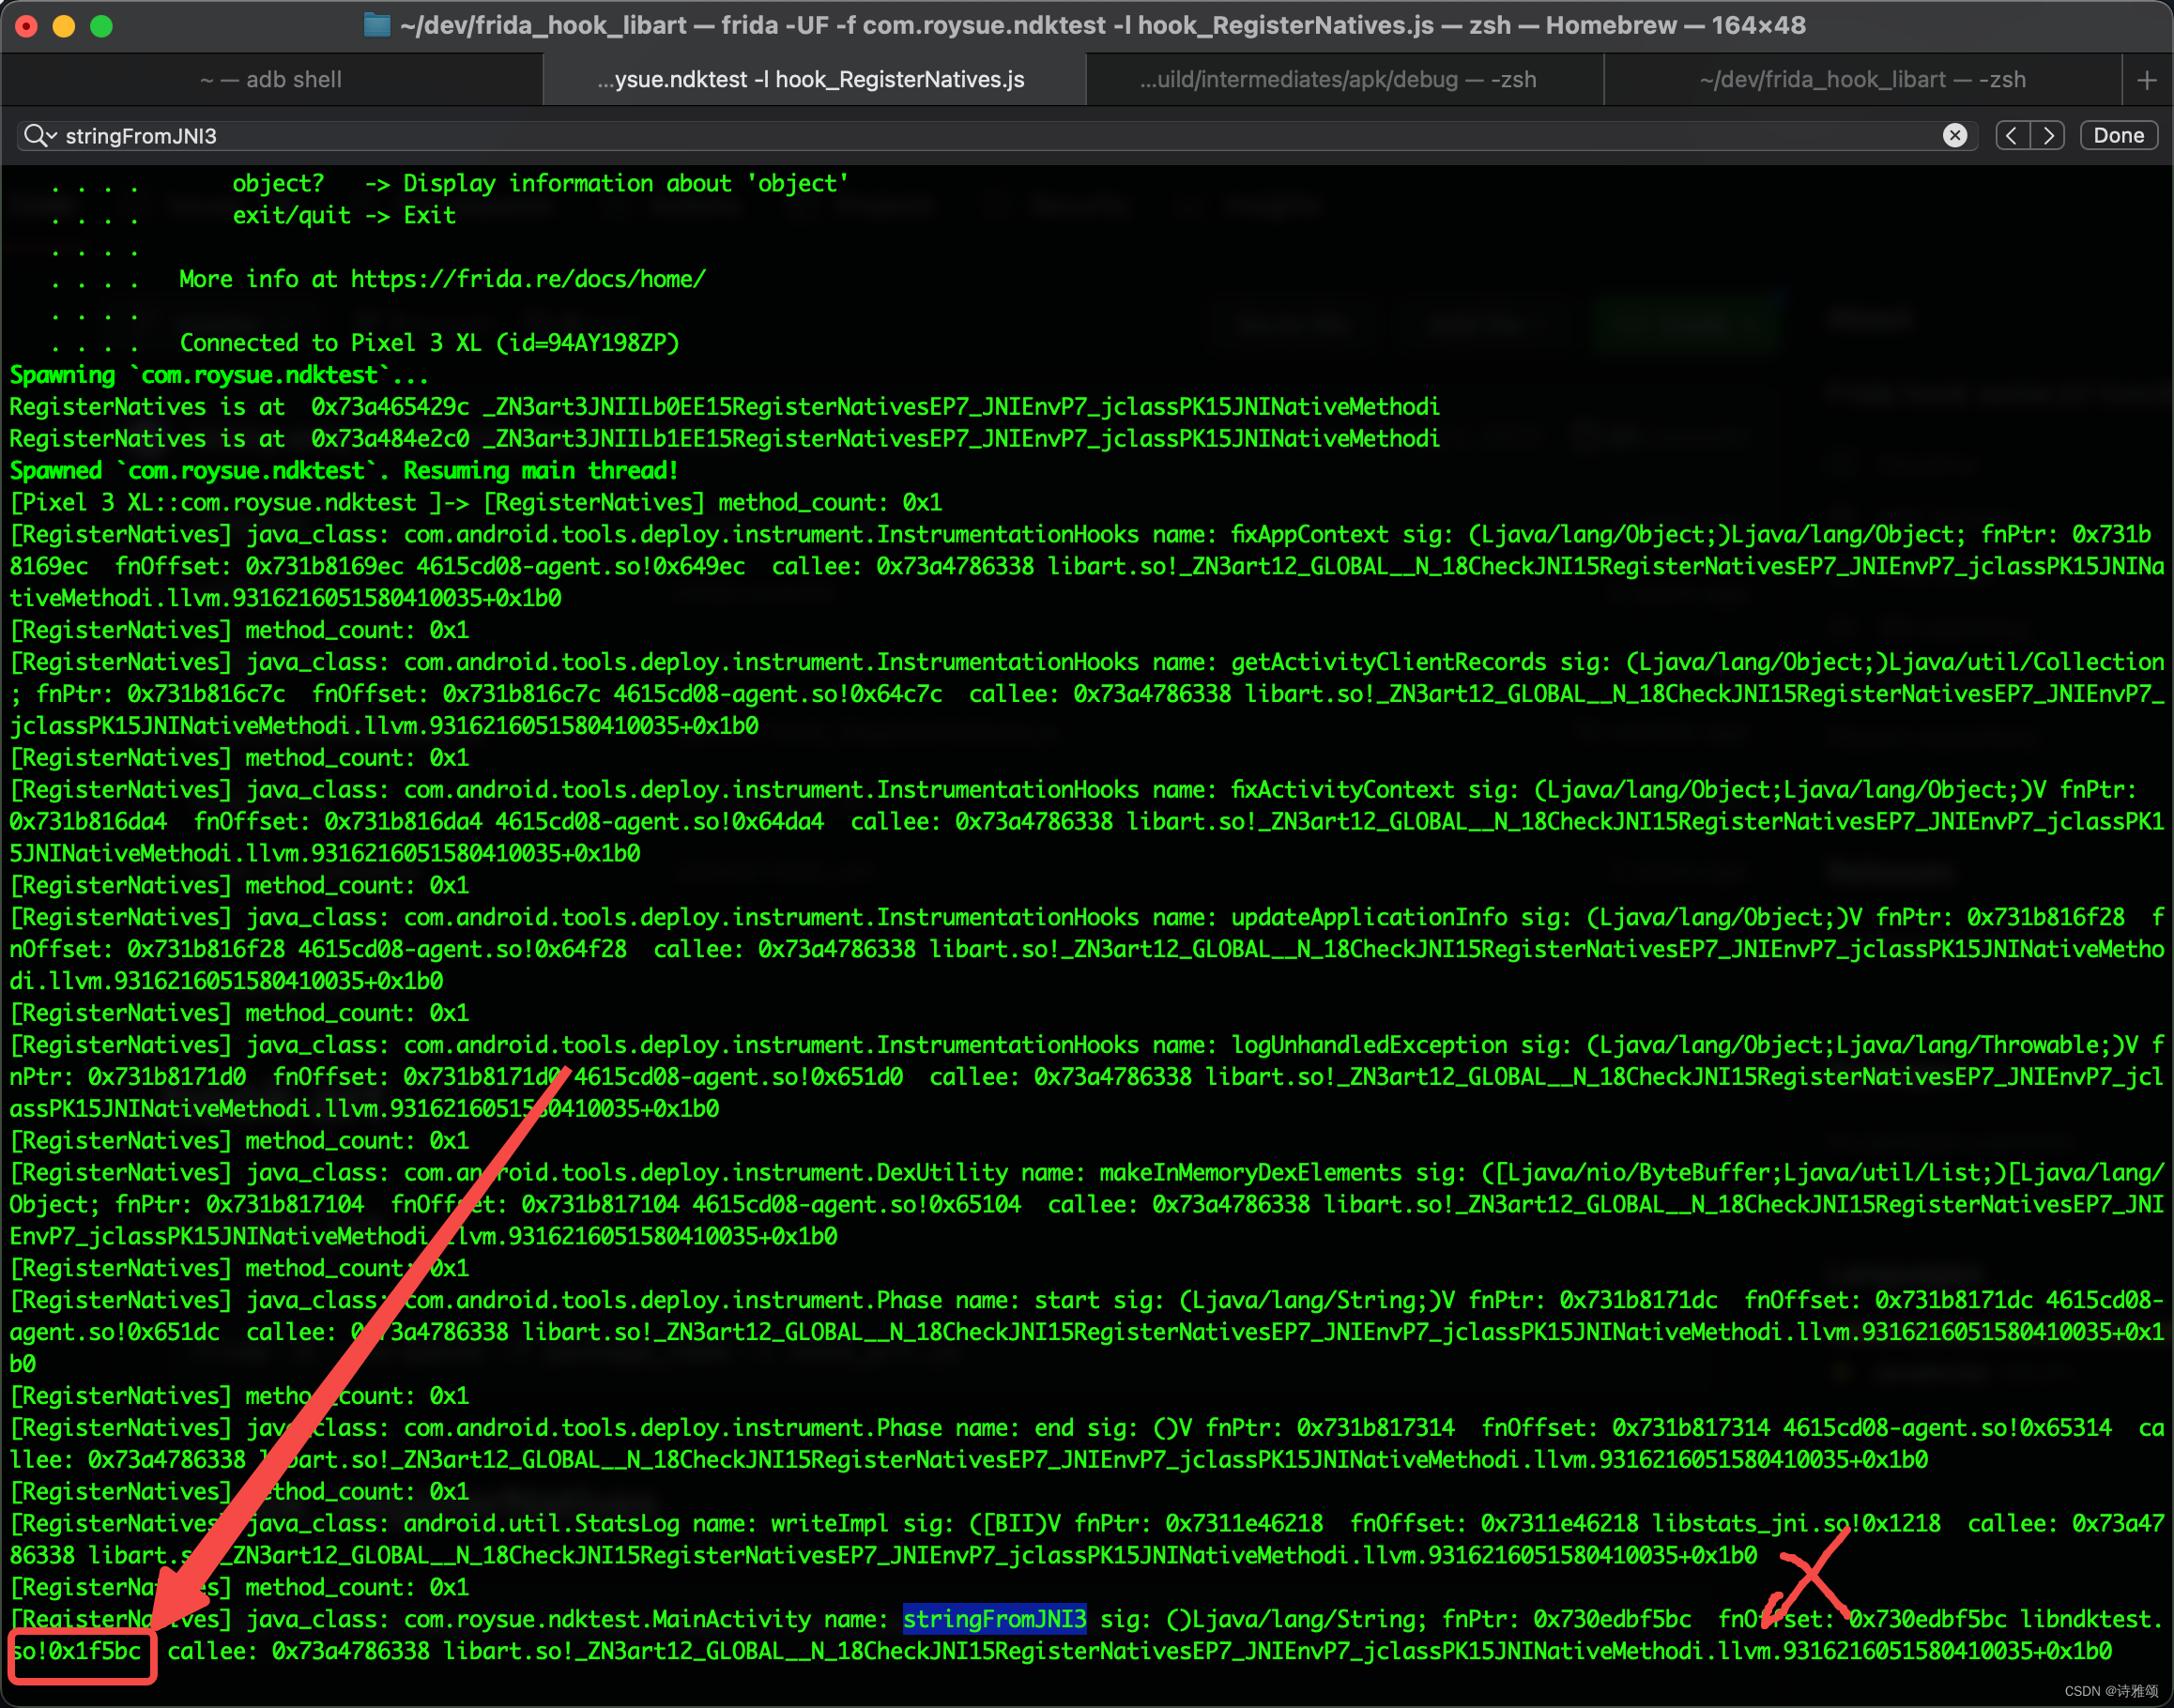Screen dimensions: 2174x1708
Task: Click the logUnhandledException method name
Action: pos(1368,1045)
